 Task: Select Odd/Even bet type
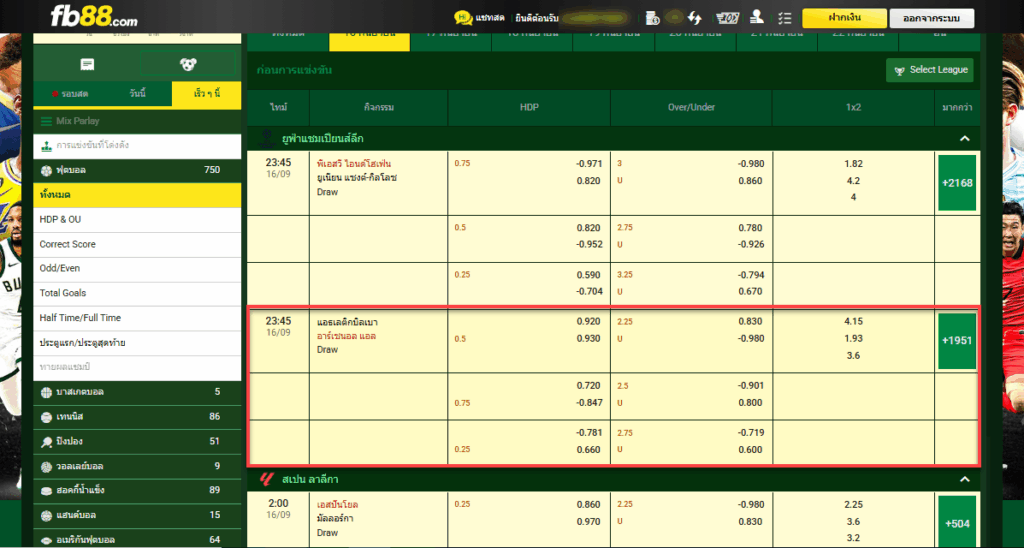click(137, 268)
